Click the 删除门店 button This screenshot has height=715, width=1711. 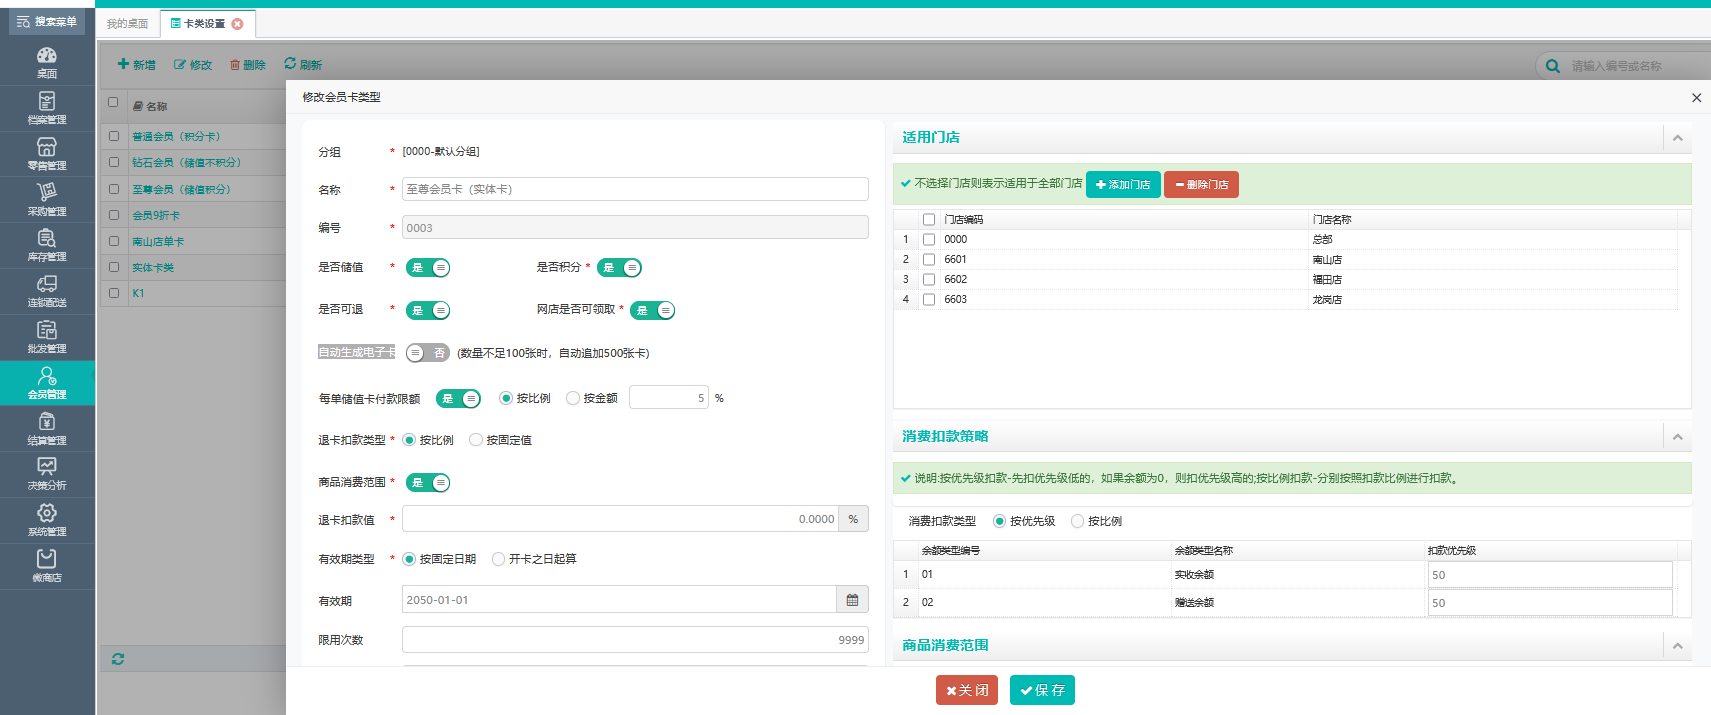(x=1201, y=185)
